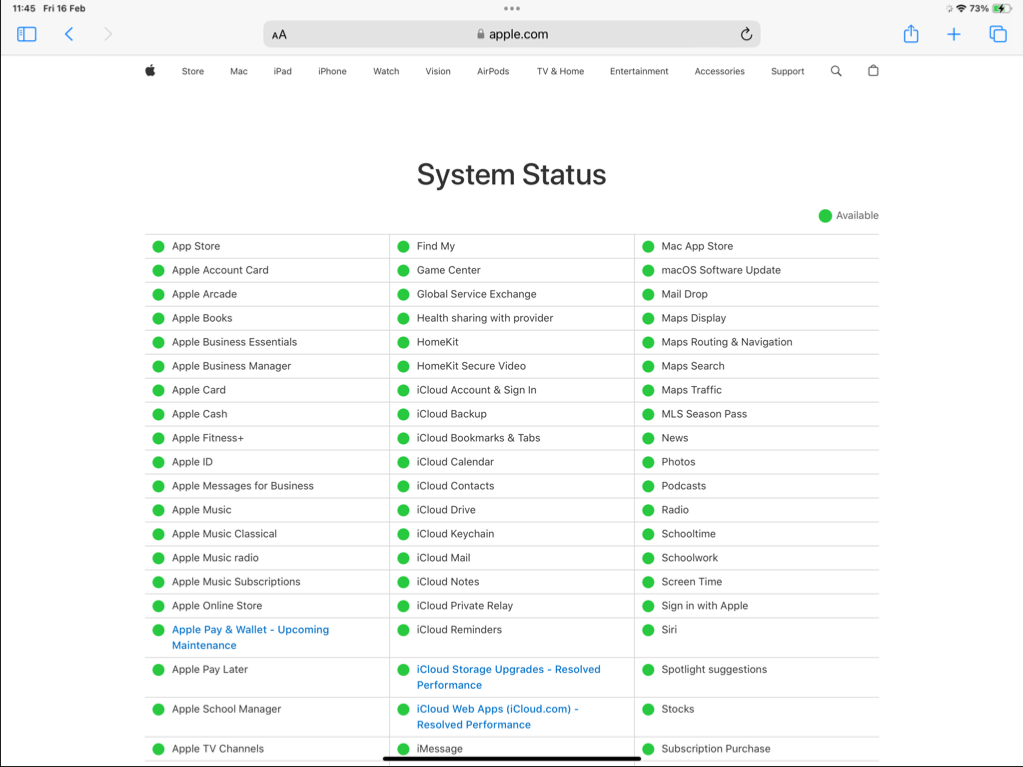1023x767 pixels.
Task: Click the Apple Business Essentials row
Action: [x=267, y=342]
